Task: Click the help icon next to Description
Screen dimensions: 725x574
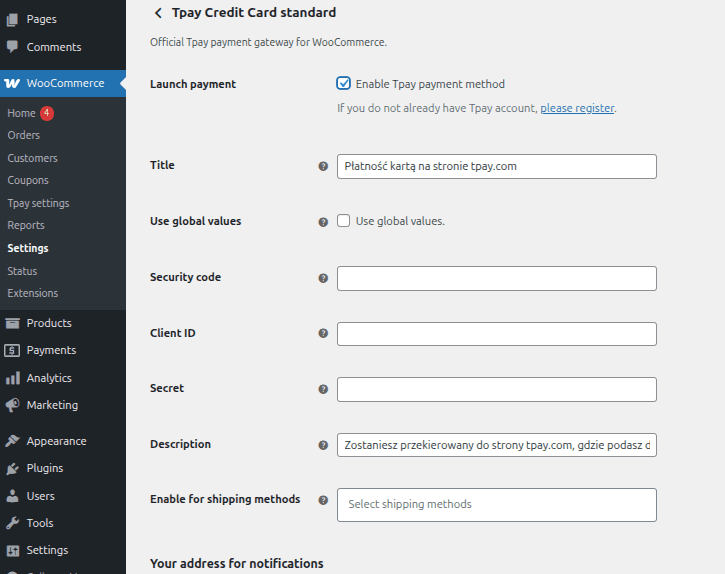Action: [x=323, y=445]
